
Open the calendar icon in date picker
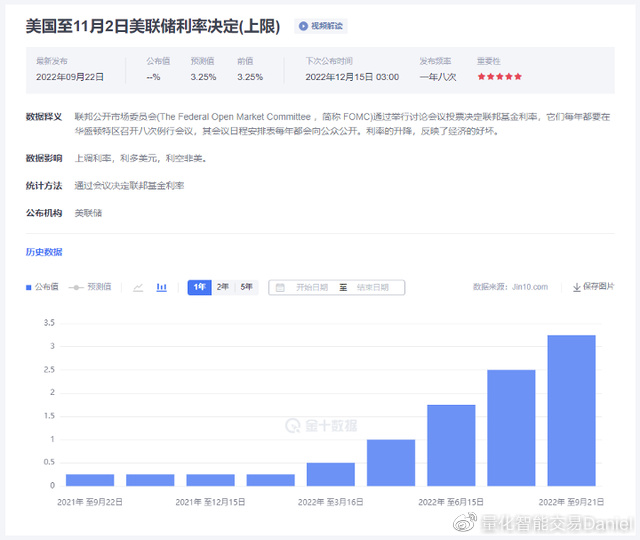(x=280, y=287)
